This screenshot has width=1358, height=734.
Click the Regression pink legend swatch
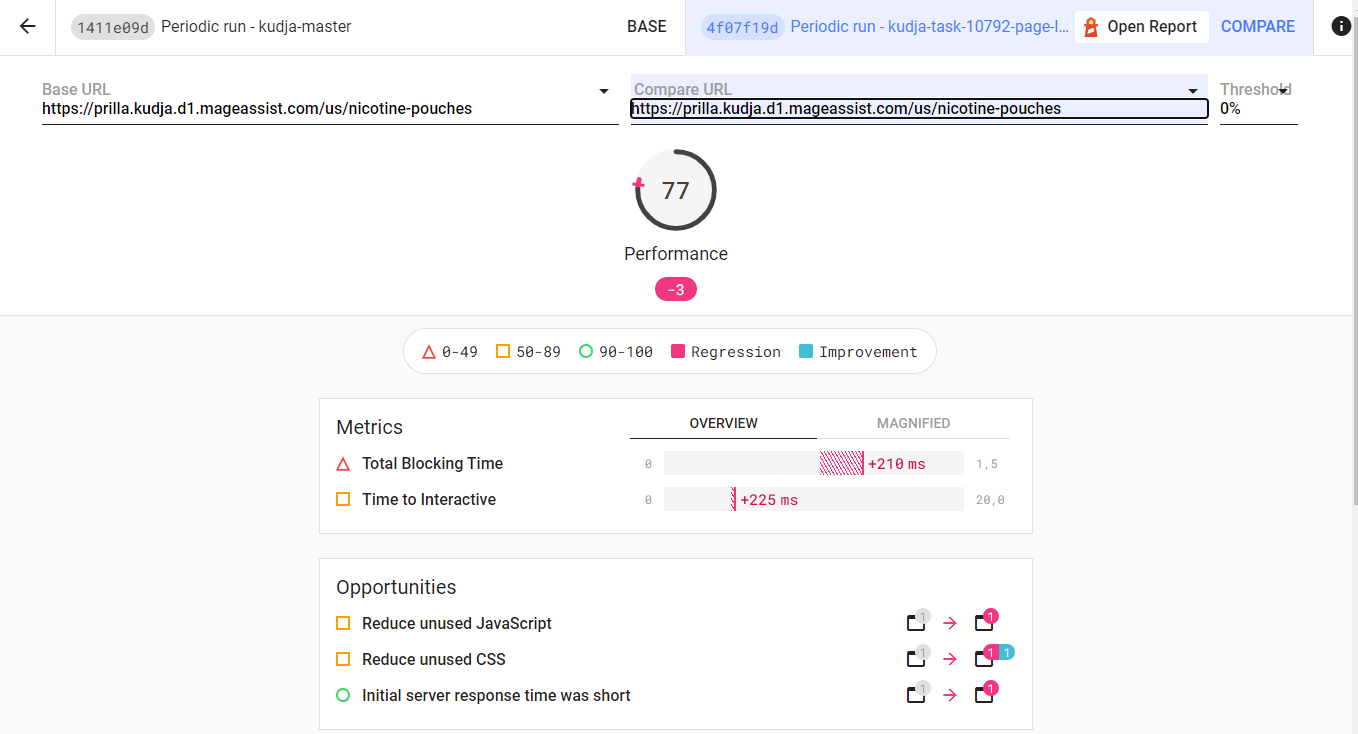[x=677, y=352]
